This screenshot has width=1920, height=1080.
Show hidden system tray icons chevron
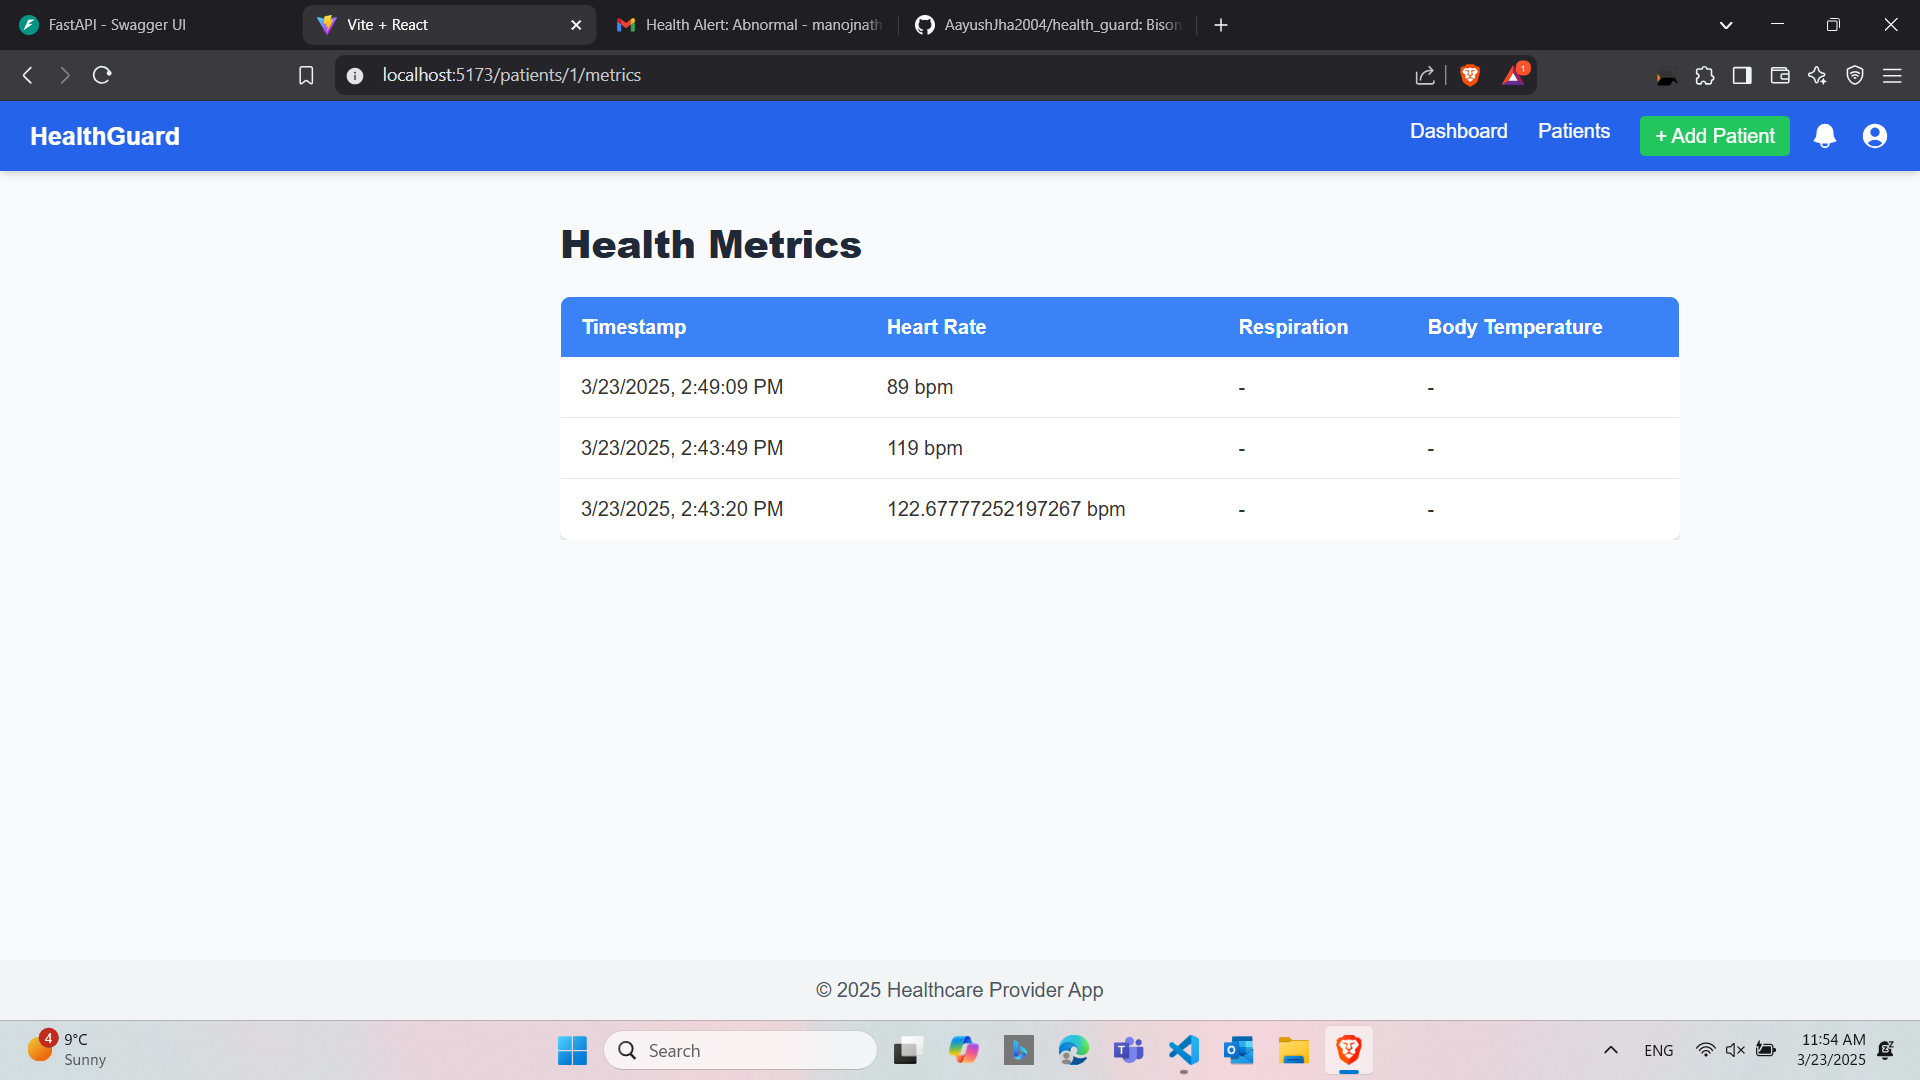point(1611,1050)
